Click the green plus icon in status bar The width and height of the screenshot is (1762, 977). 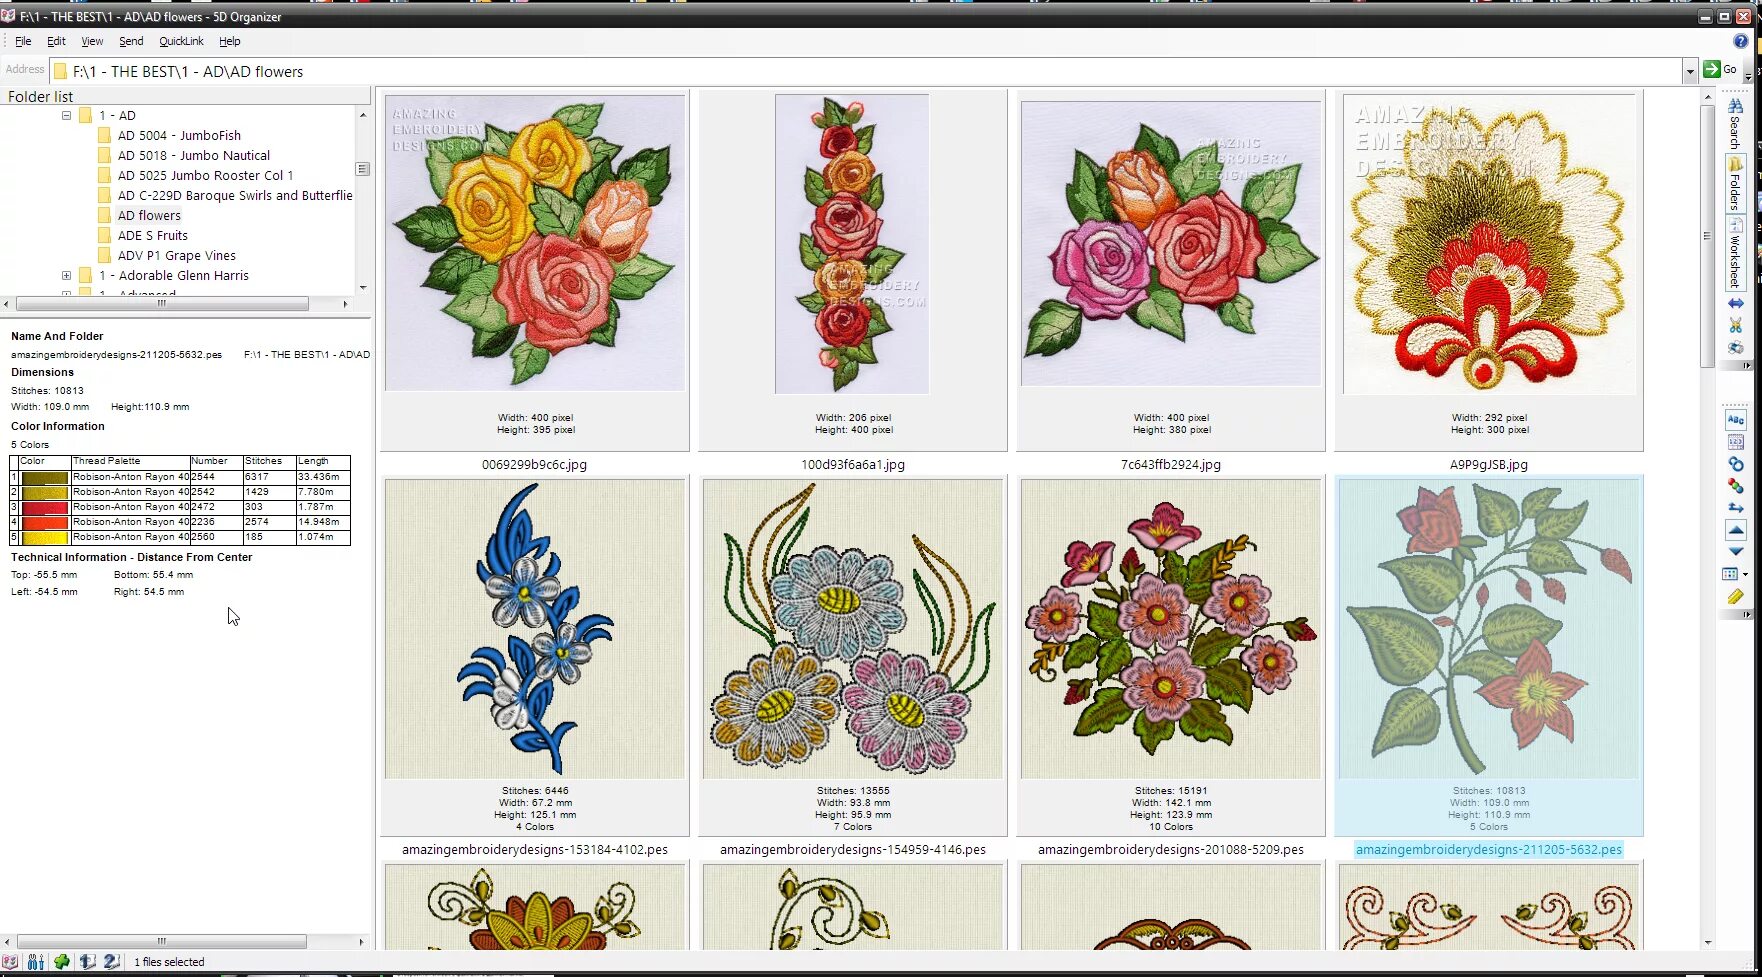coord(62,962)
